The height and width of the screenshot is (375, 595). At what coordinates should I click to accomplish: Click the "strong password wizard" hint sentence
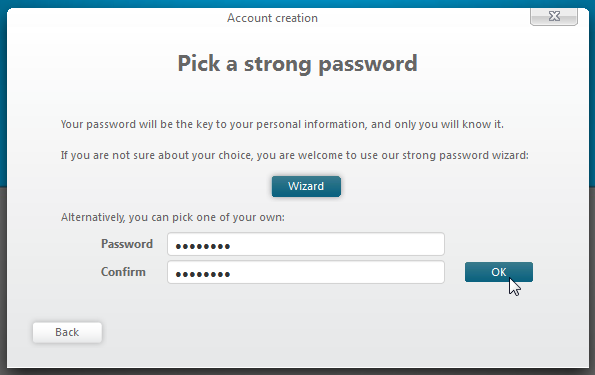294,155
